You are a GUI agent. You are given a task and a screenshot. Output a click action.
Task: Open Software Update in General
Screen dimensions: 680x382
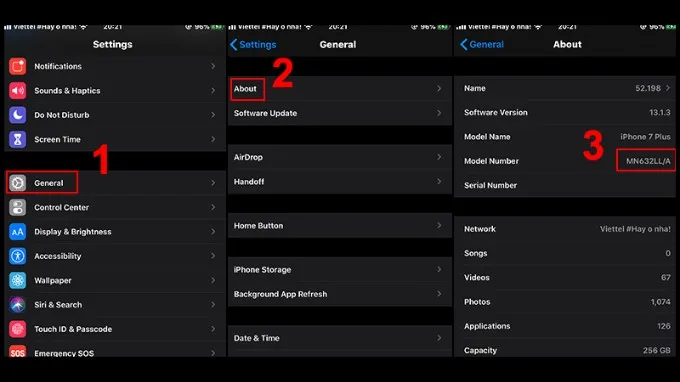[340, 113]
